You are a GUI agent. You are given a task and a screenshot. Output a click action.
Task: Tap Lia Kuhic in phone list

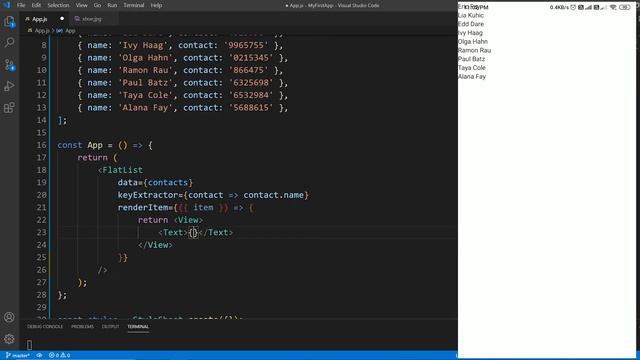click(471, 16)
